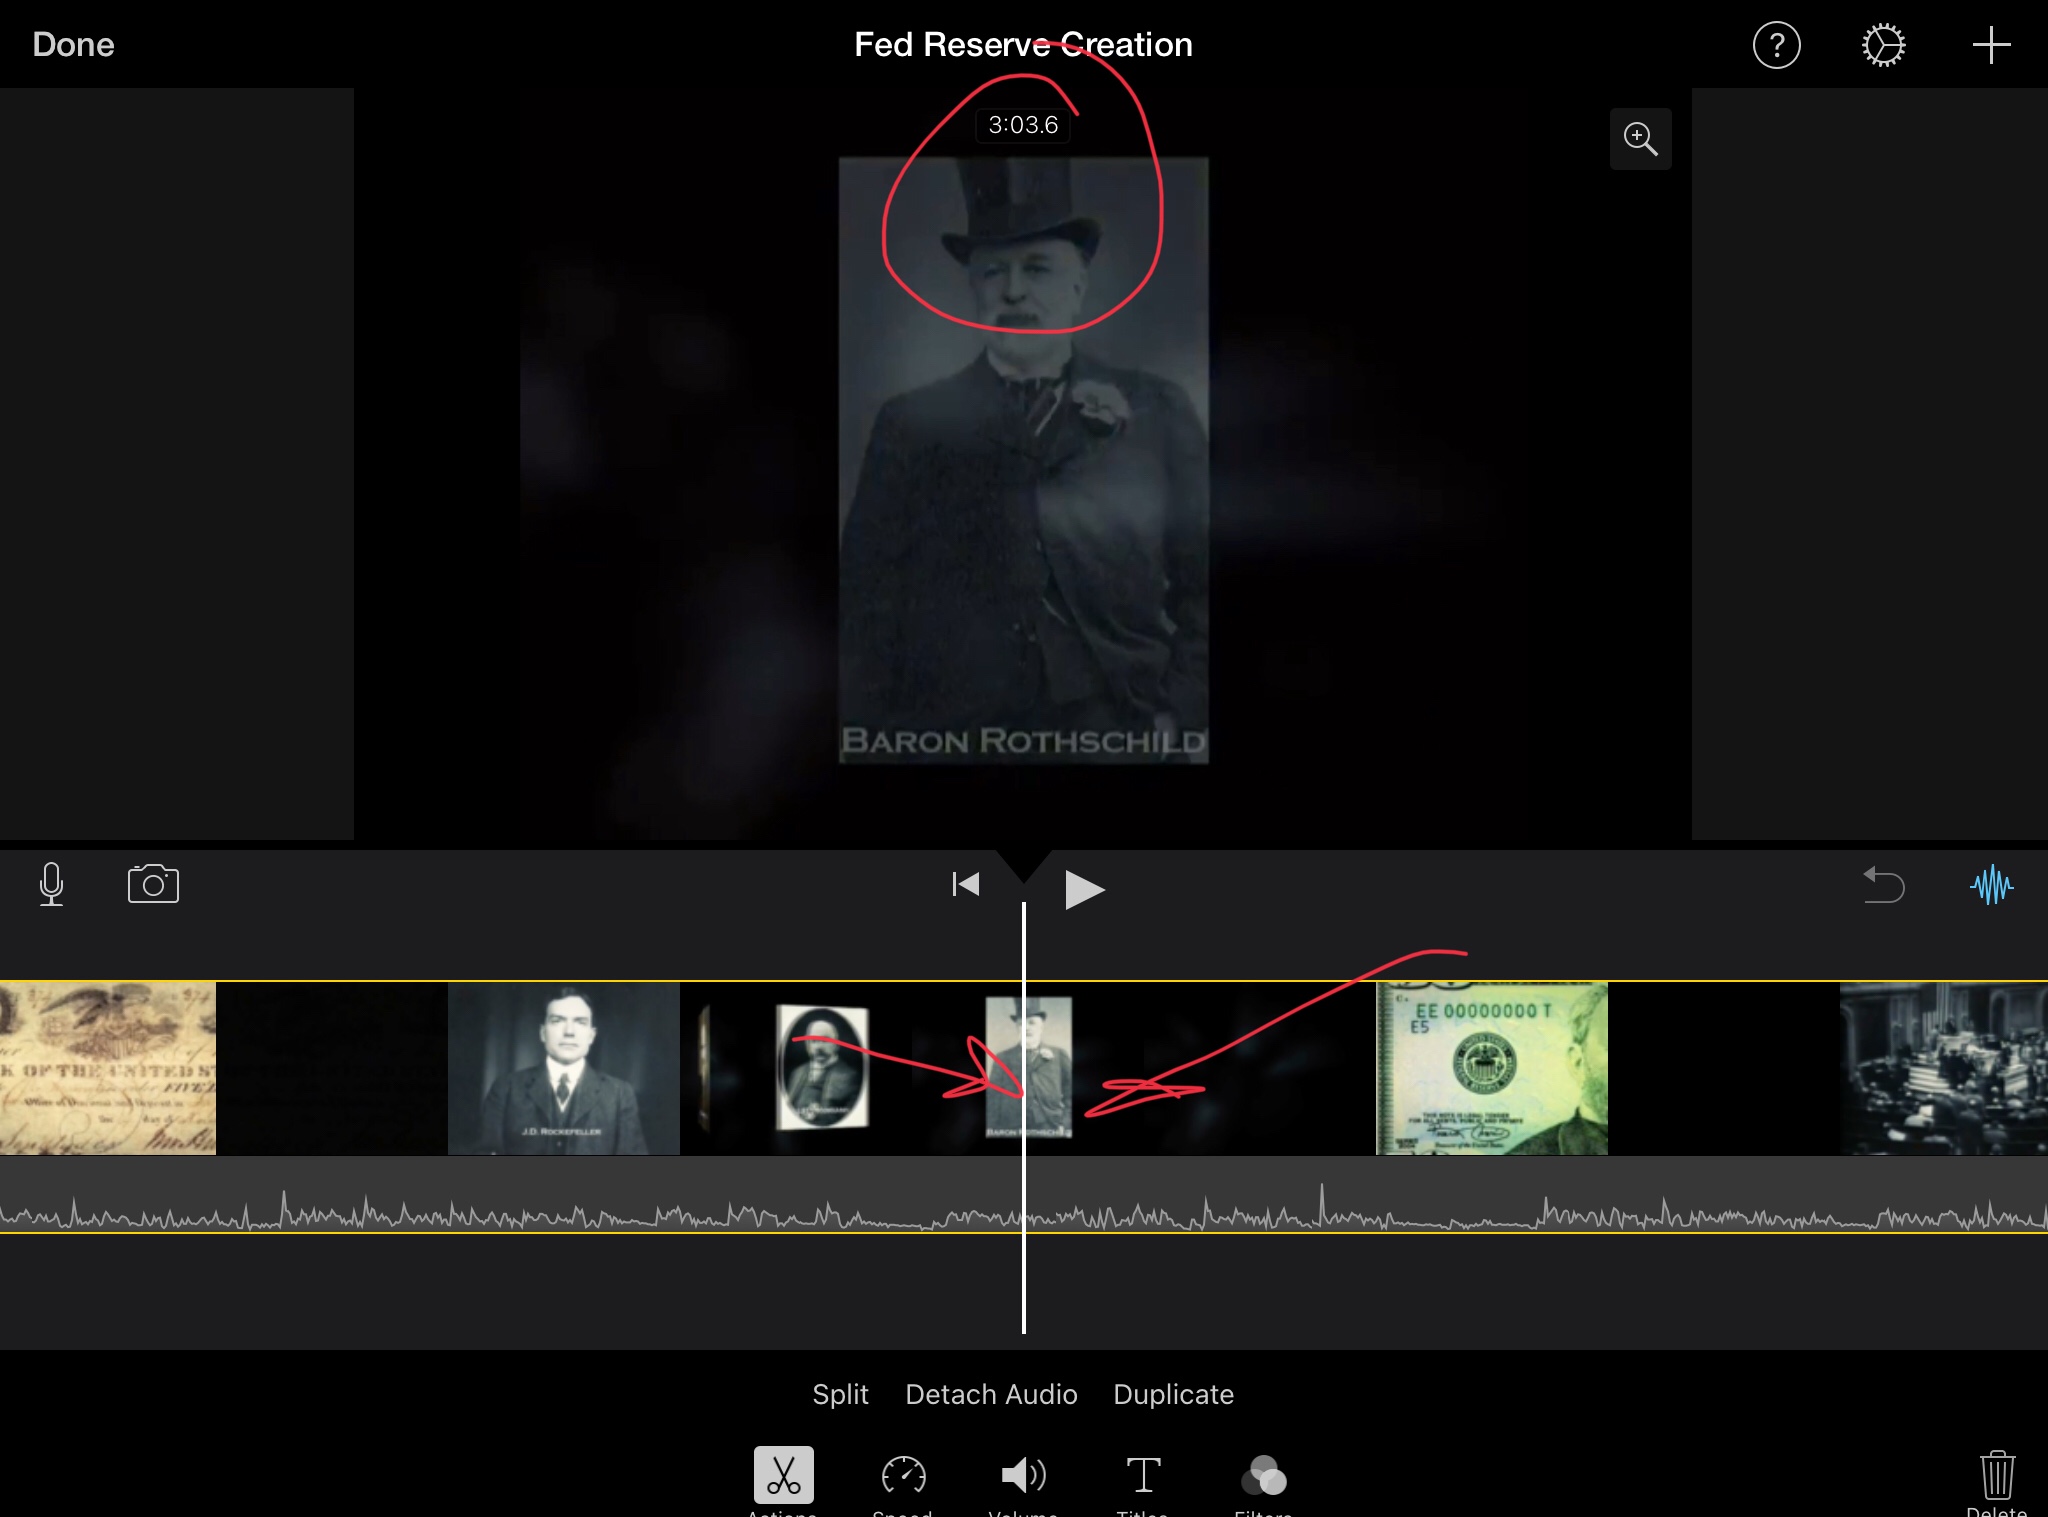This screenshot has height=1517, width=2048.
Task: Click the undo arrow icon
Action: (1884, 885)
